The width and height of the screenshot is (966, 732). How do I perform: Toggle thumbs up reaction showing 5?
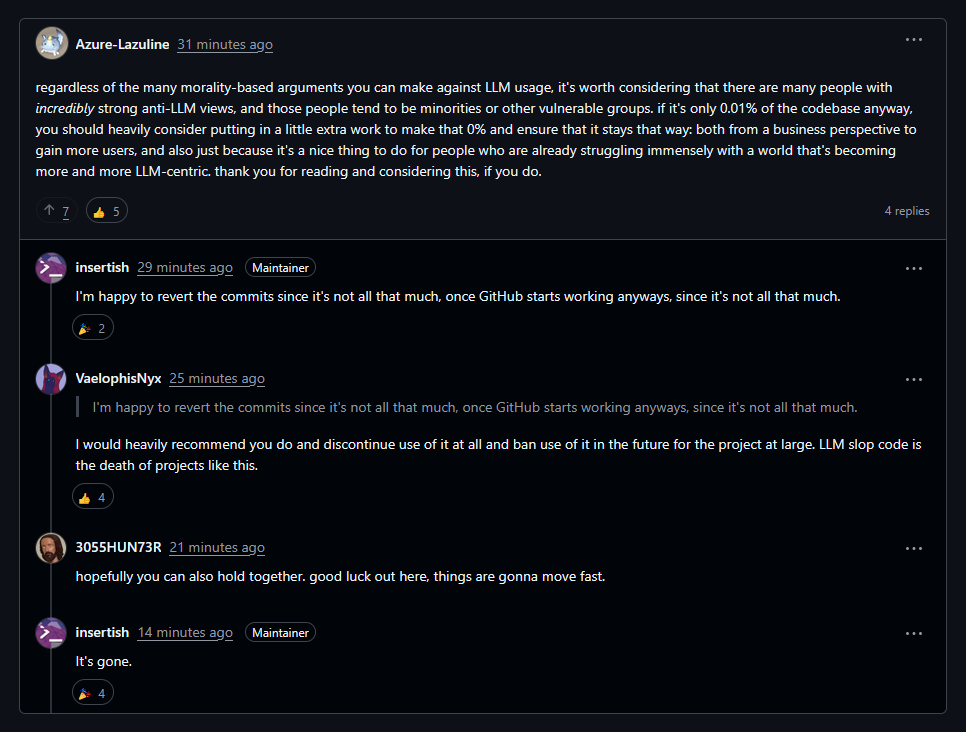107,211
